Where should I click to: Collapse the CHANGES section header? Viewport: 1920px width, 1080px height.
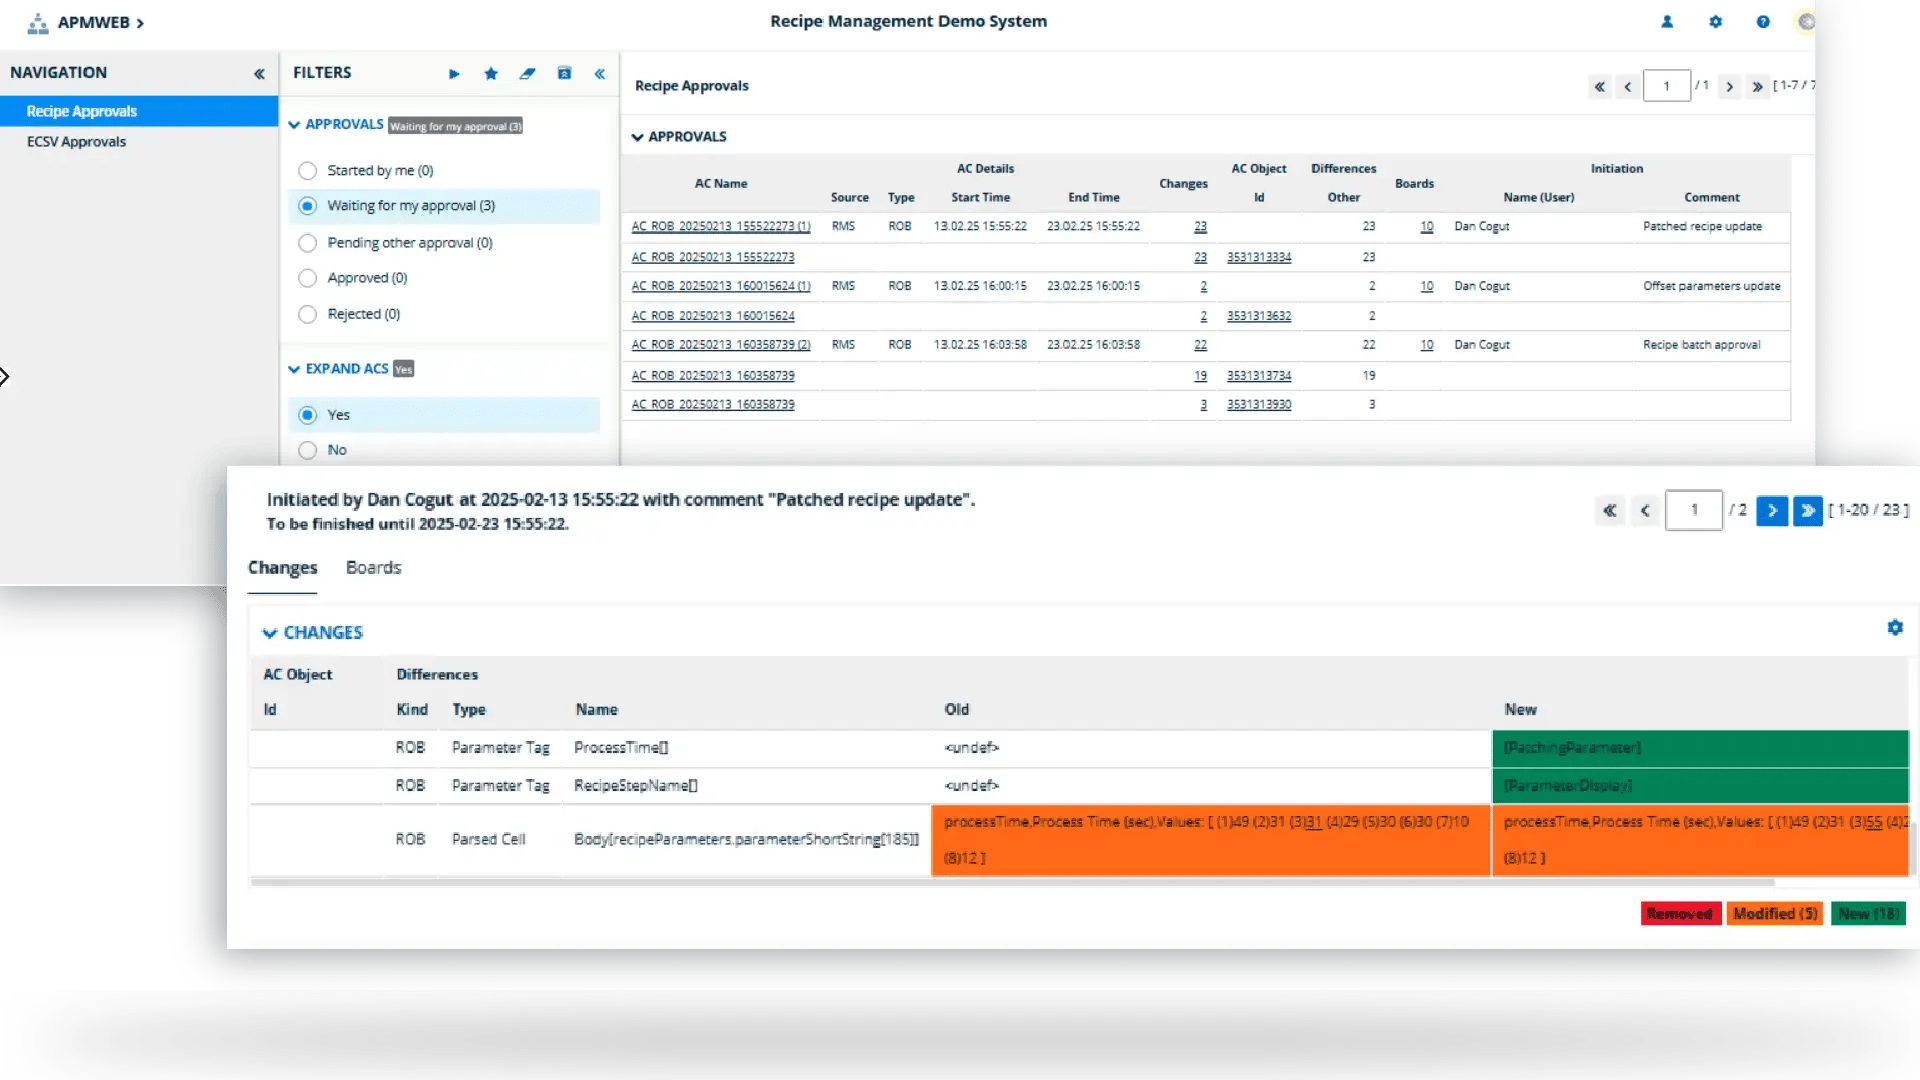tap(270, 632)
